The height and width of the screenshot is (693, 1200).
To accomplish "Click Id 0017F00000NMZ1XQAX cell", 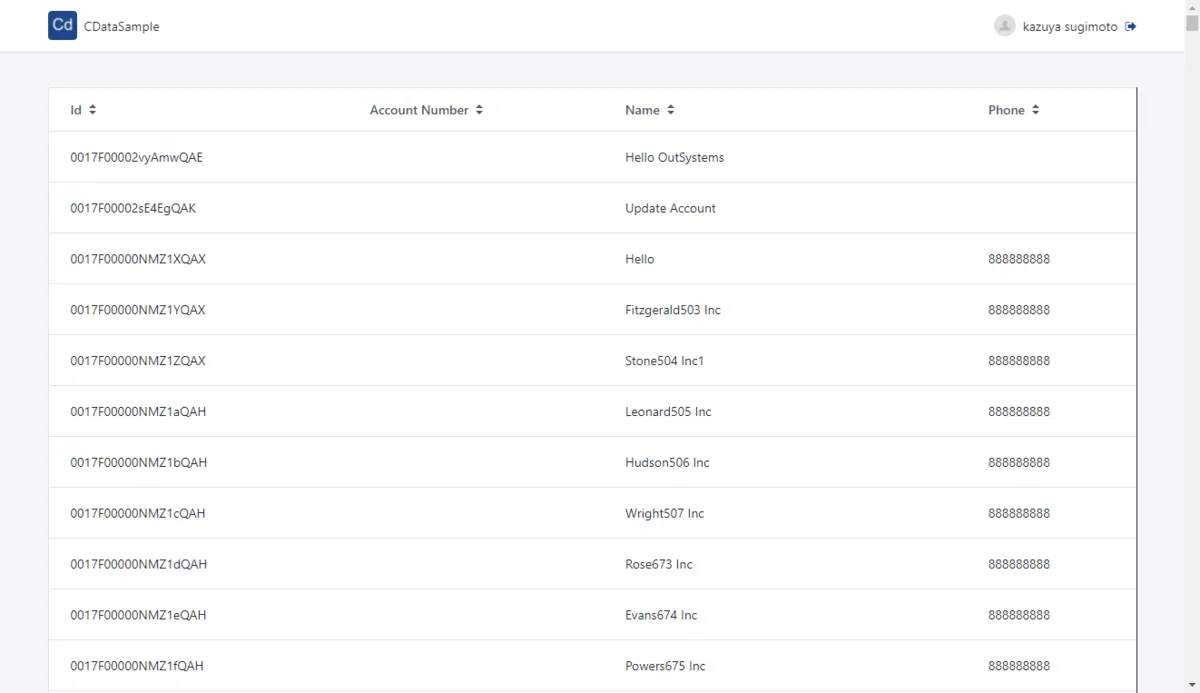I will click(138, 259).
